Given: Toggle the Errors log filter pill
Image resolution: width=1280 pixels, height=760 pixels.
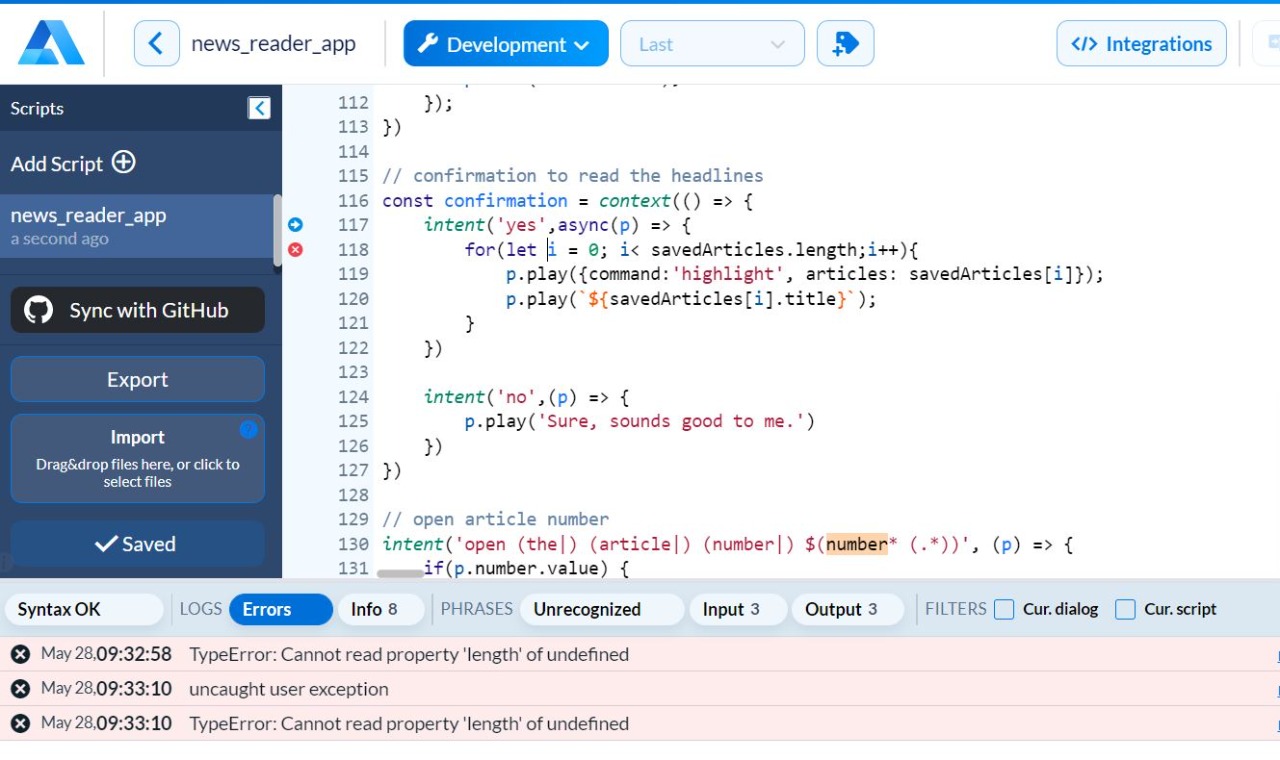Looking at the screenshot, I should click(x=281, y=609).
